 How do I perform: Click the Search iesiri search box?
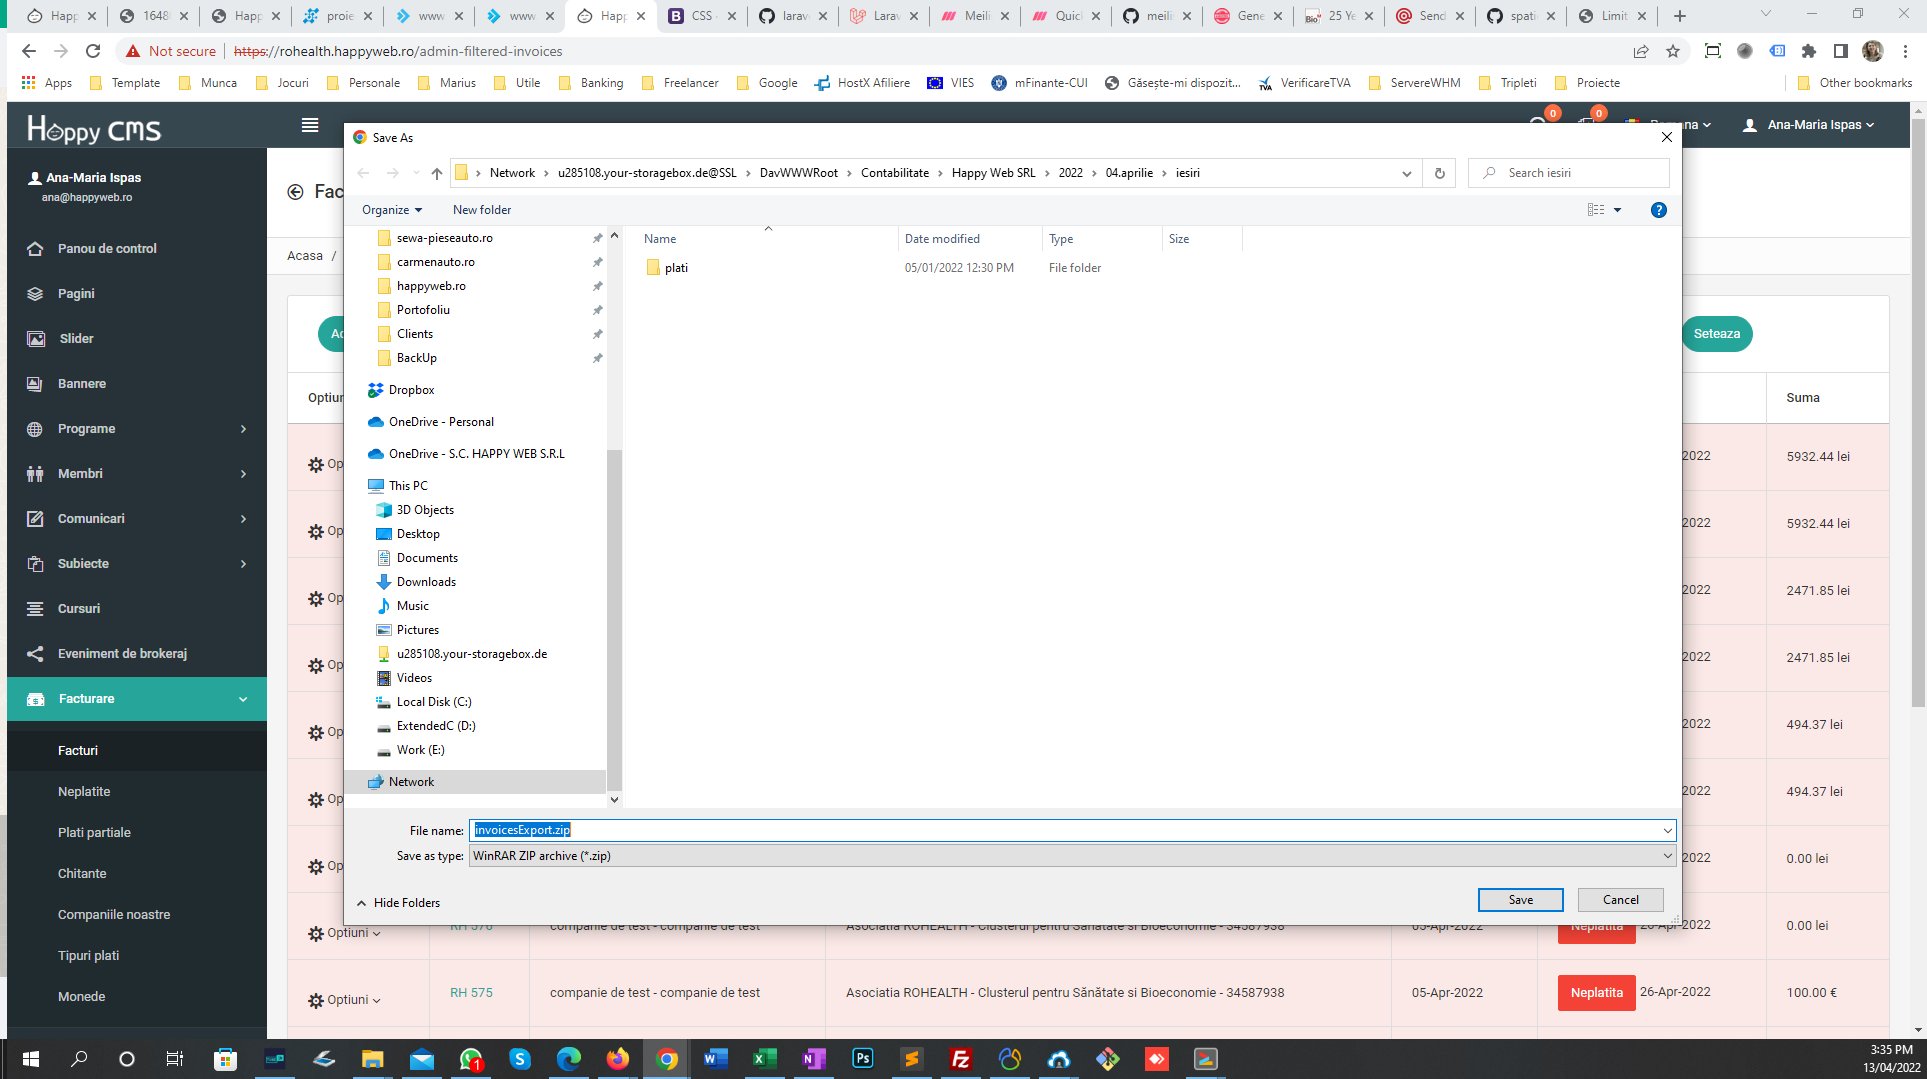1569,173
